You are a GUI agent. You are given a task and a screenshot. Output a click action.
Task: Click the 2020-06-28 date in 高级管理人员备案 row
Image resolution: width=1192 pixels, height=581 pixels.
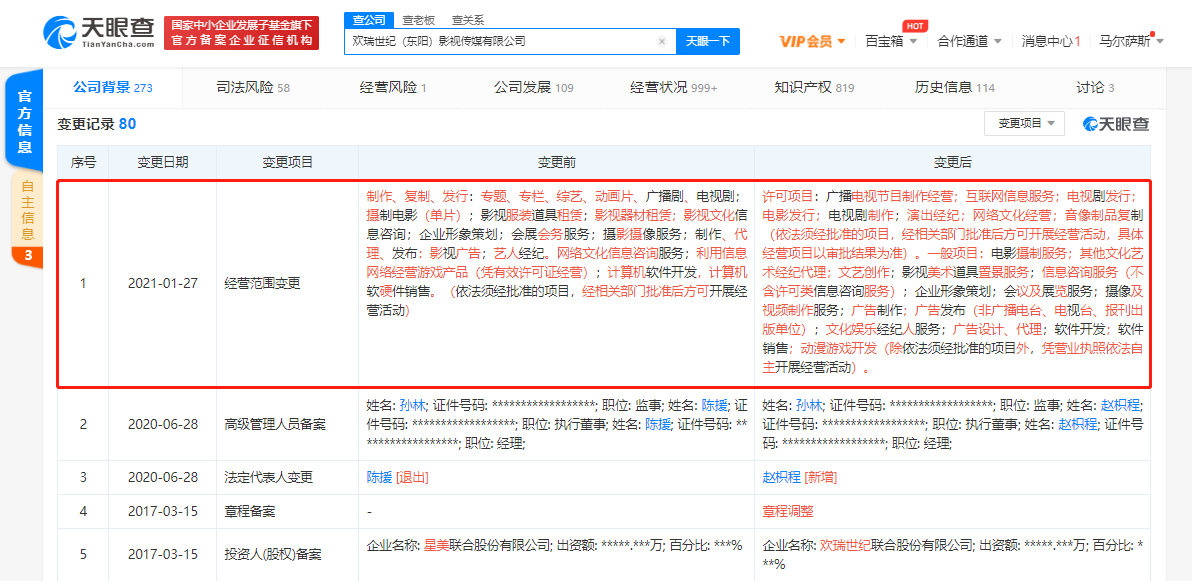[163, 424]
